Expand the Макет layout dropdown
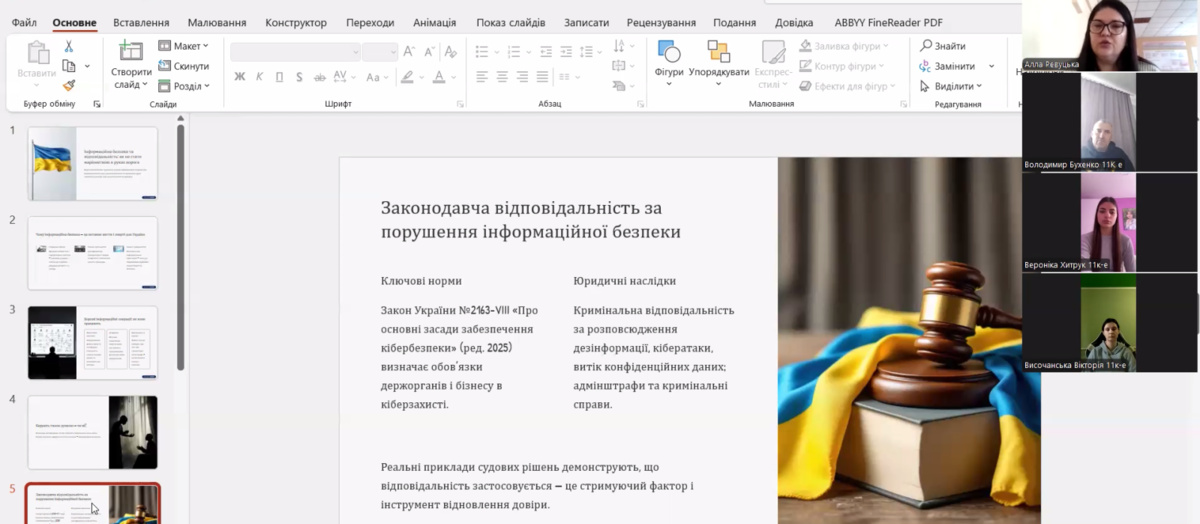 (x=184, y=46)
